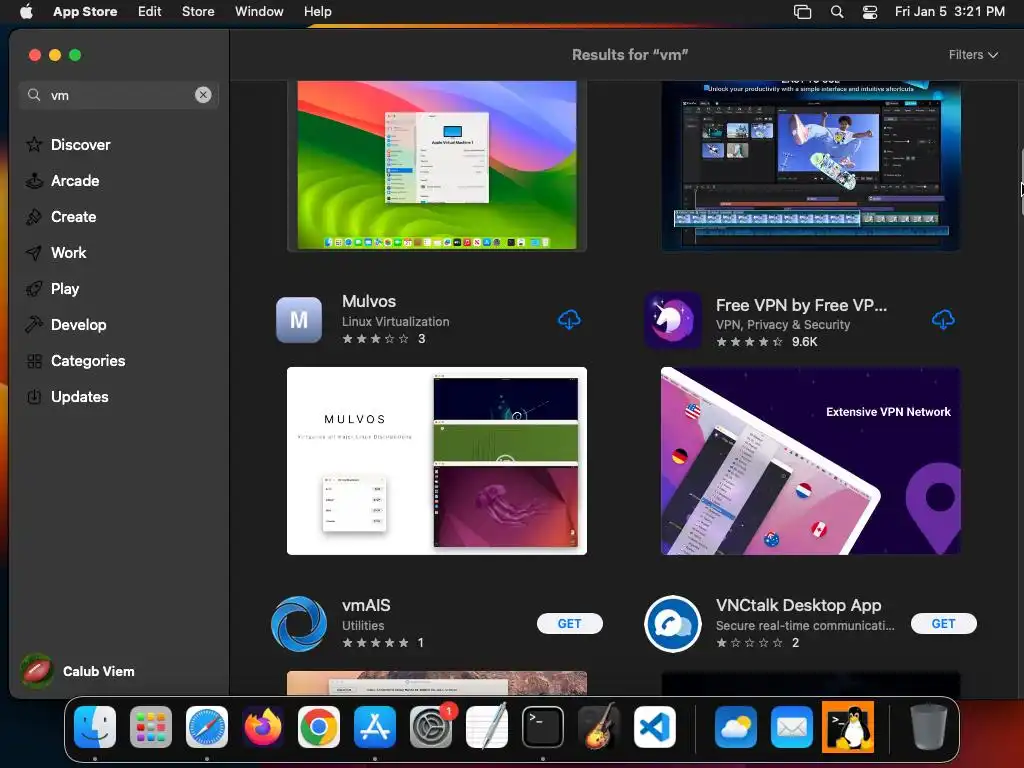
Task: Open the Trash in the Dock
Action: (929, 727)
